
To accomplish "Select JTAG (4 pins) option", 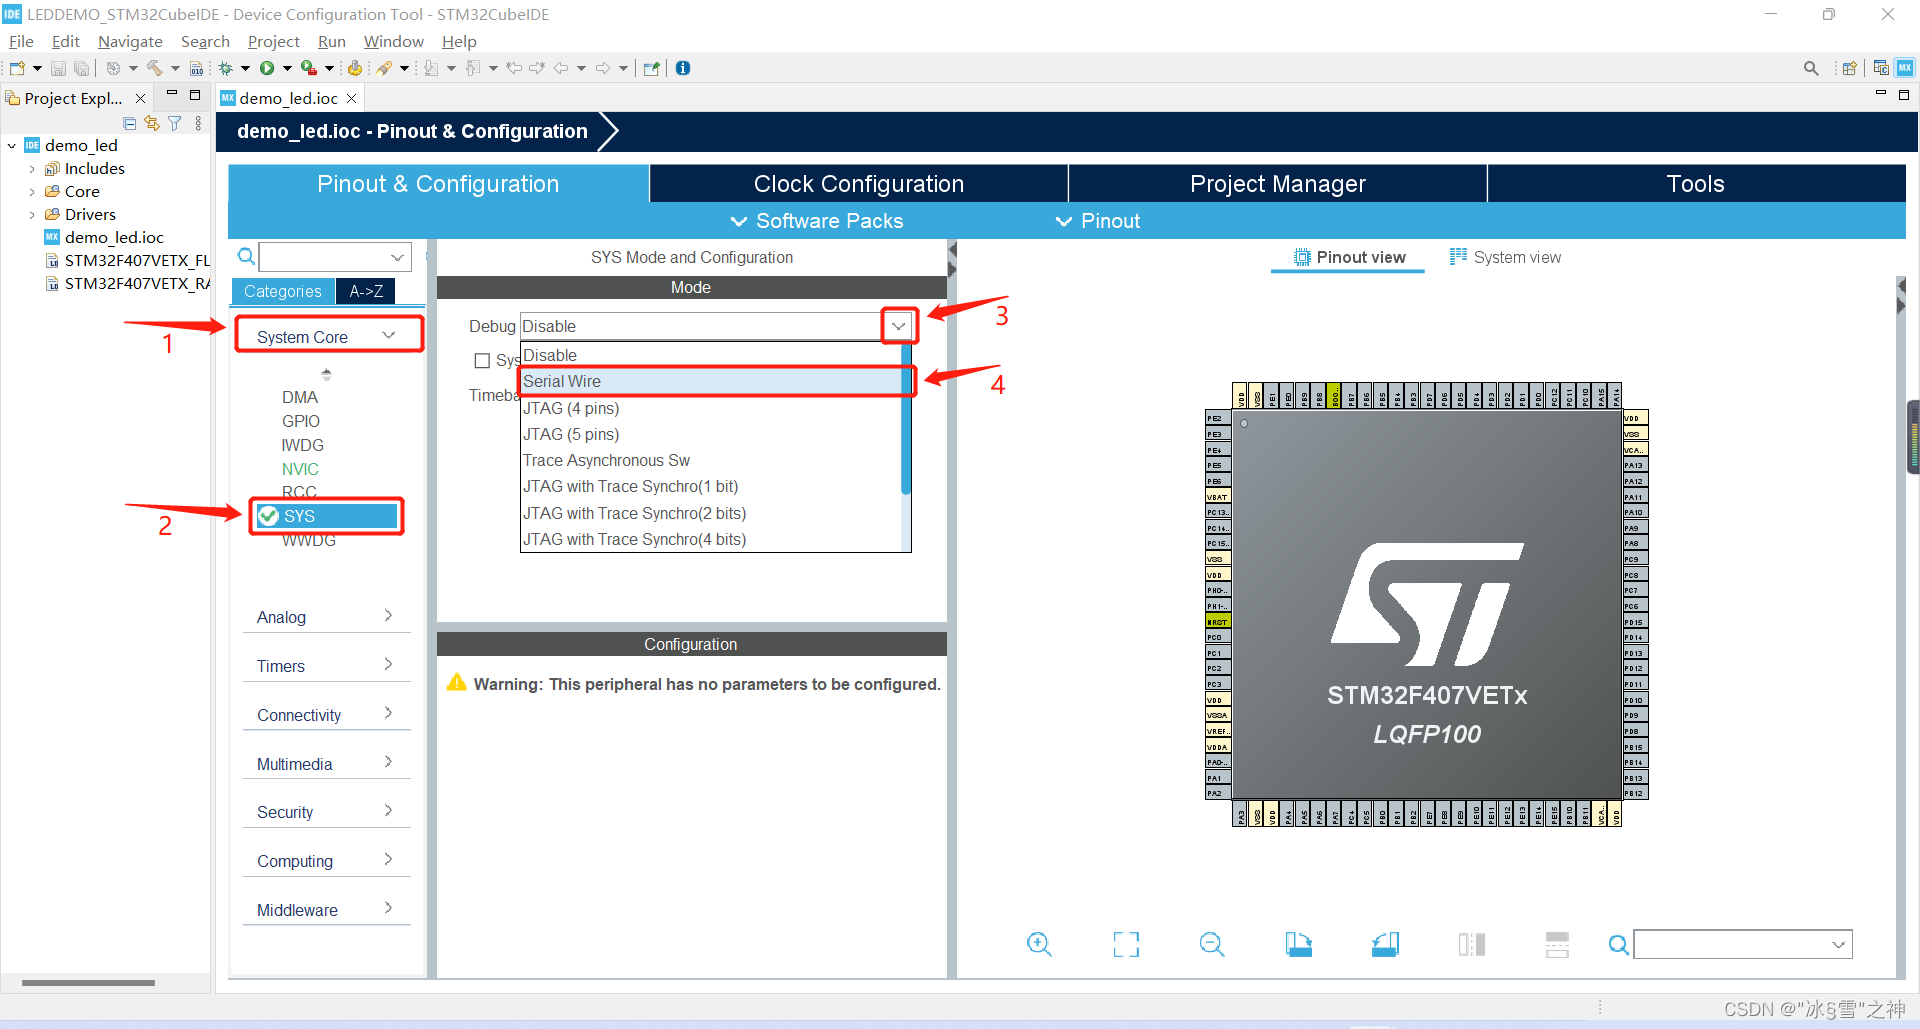I will (711, 408).
